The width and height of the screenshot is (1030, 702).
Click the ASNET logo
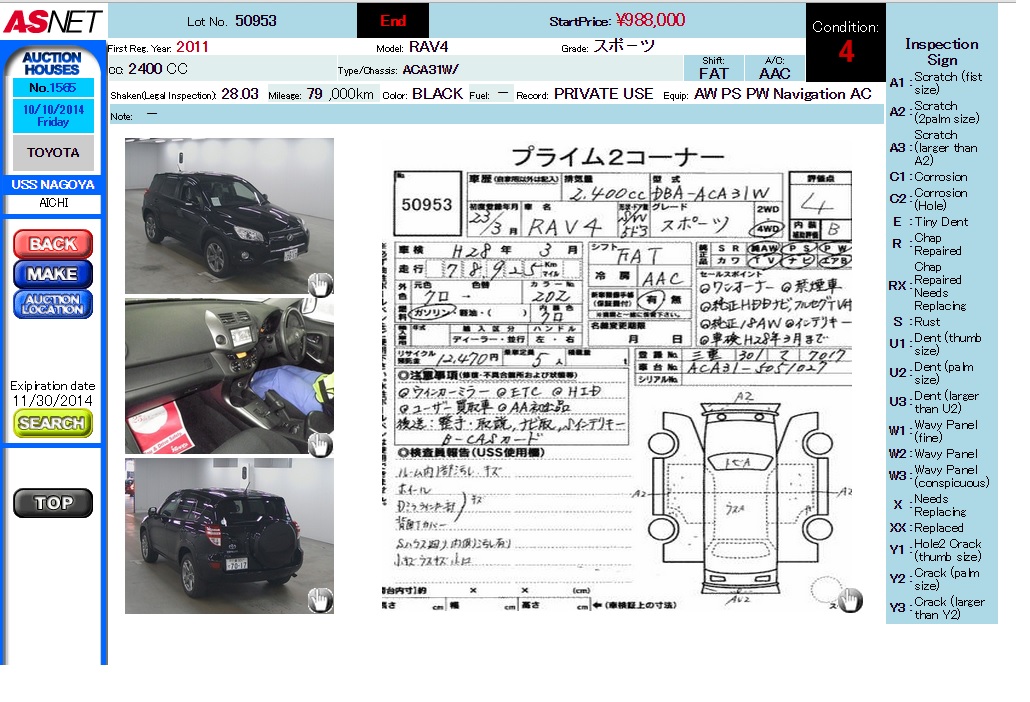pyautogui.click(x=52, y=21)
